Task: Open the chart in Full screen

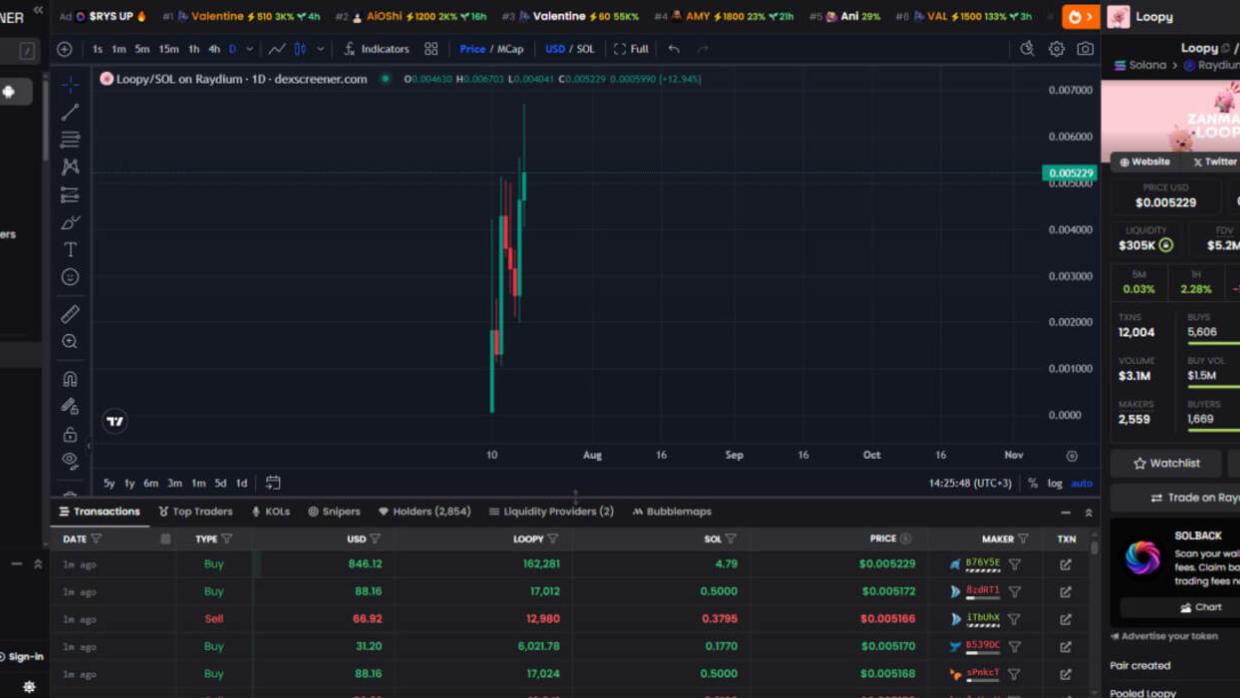Action: click(x=631, y=49)
